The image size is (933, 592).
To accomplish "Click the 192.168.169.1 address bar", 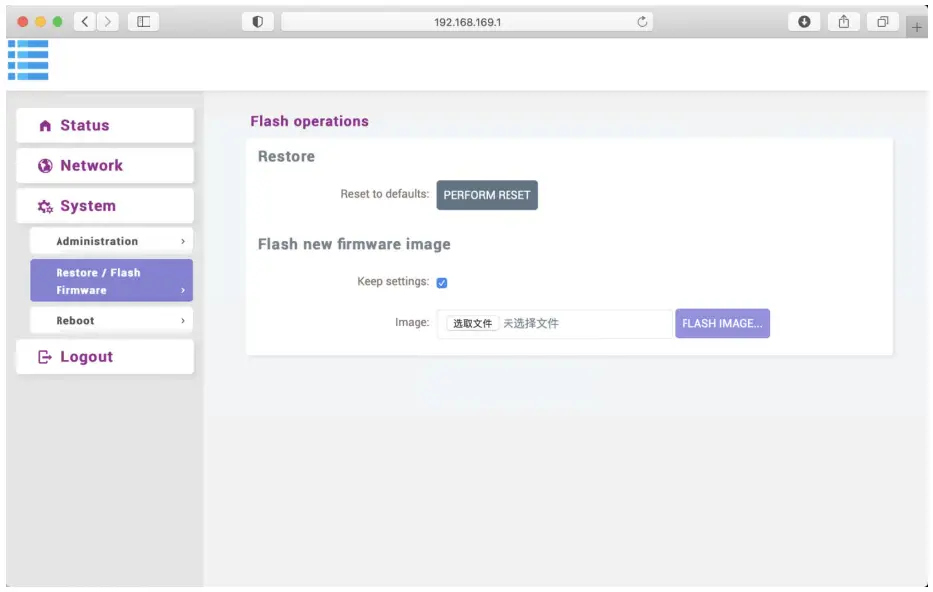I will click(x=467, y=22).
